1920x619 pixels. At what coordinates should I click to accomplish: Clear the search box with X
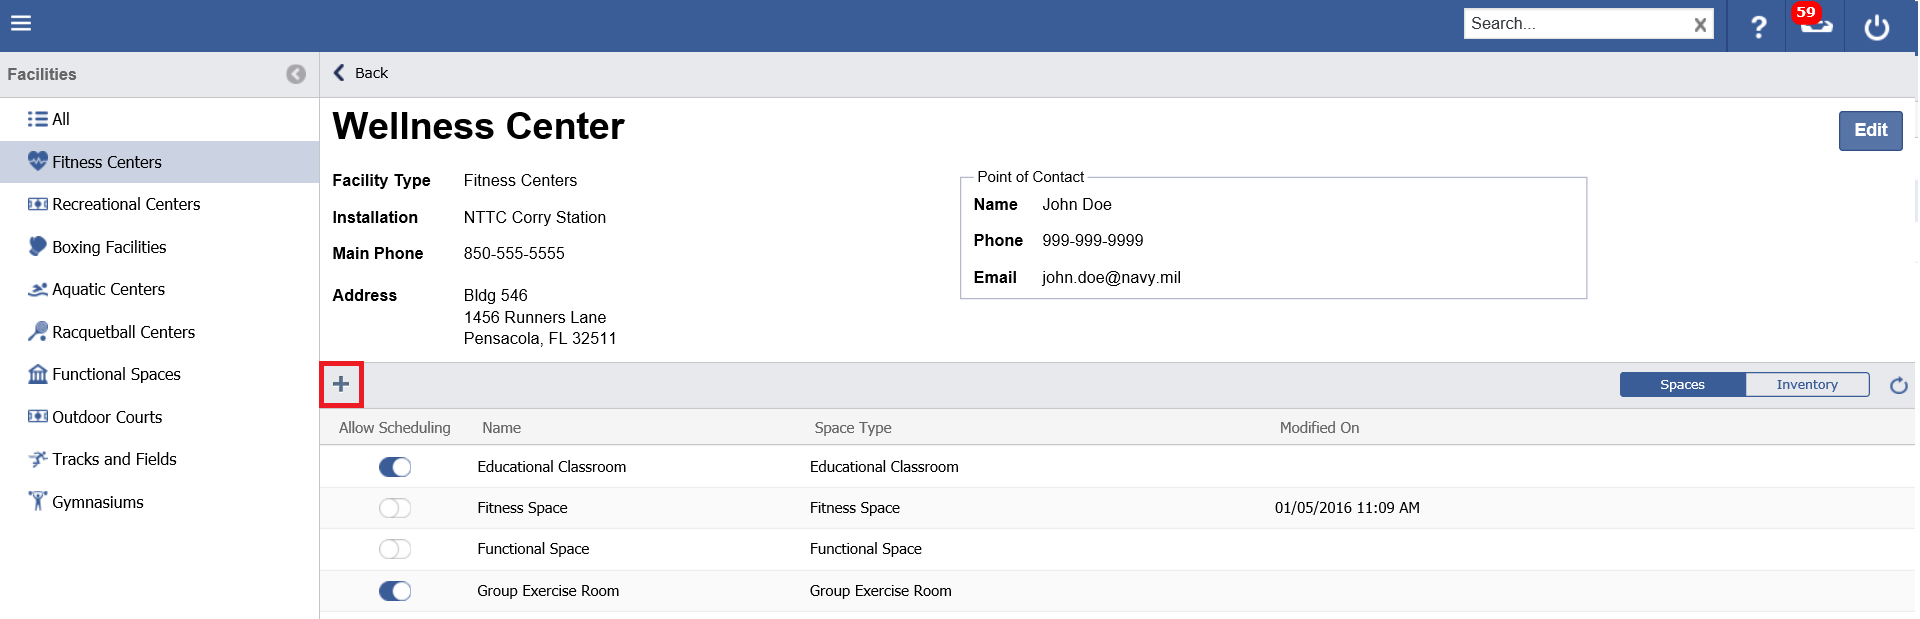tap(1699, 25)
